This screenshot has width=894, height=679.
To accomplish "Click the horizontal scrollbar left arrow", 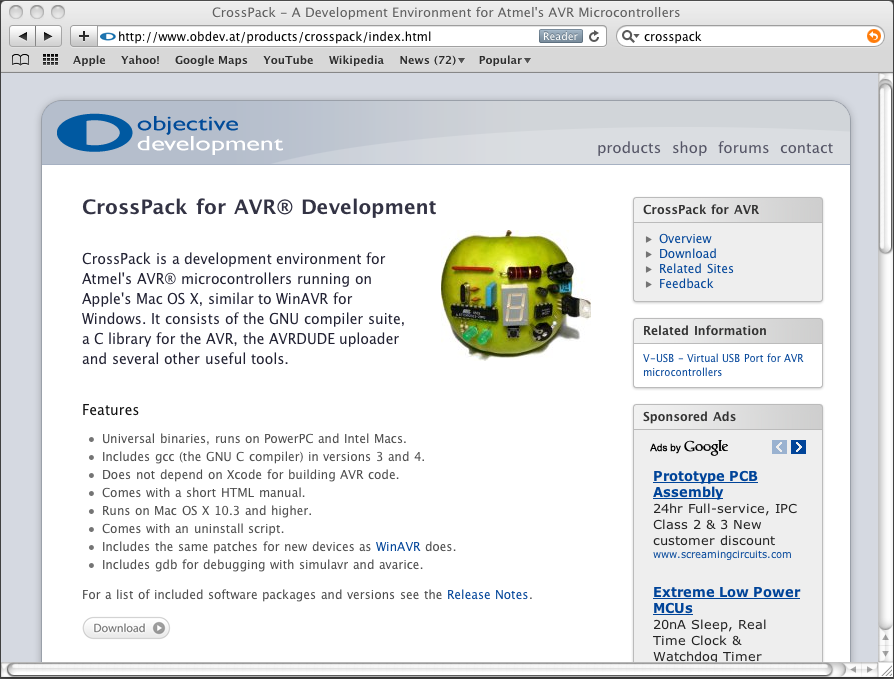I will [x=854, y=669].
